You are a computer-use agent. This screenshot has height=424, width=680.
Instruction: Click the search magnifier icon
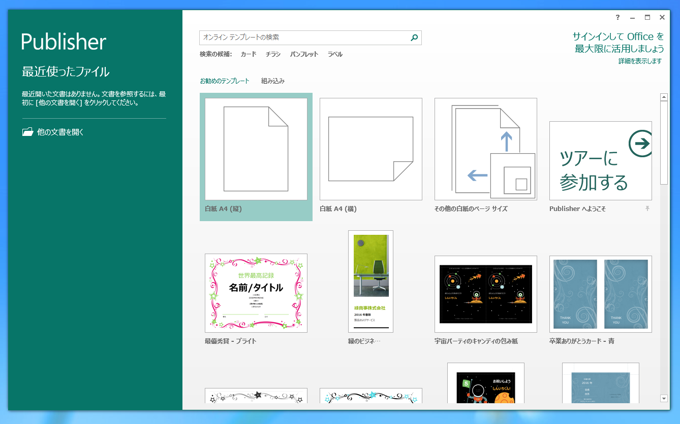pyautogui.click(x=414, y=38)
